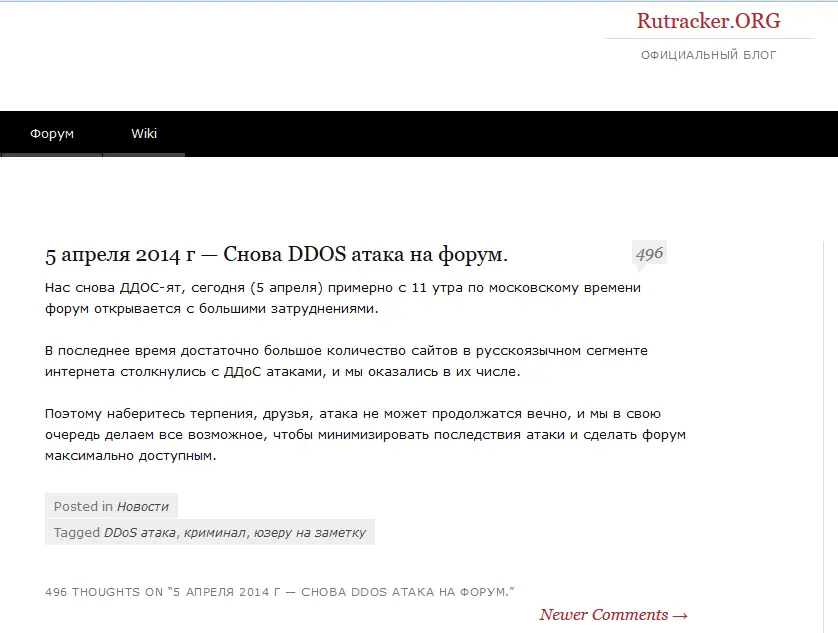Click the 496 THOUGHTS ON heading
The height and width of the screenshot is (633, 838).
coord(280,592)
